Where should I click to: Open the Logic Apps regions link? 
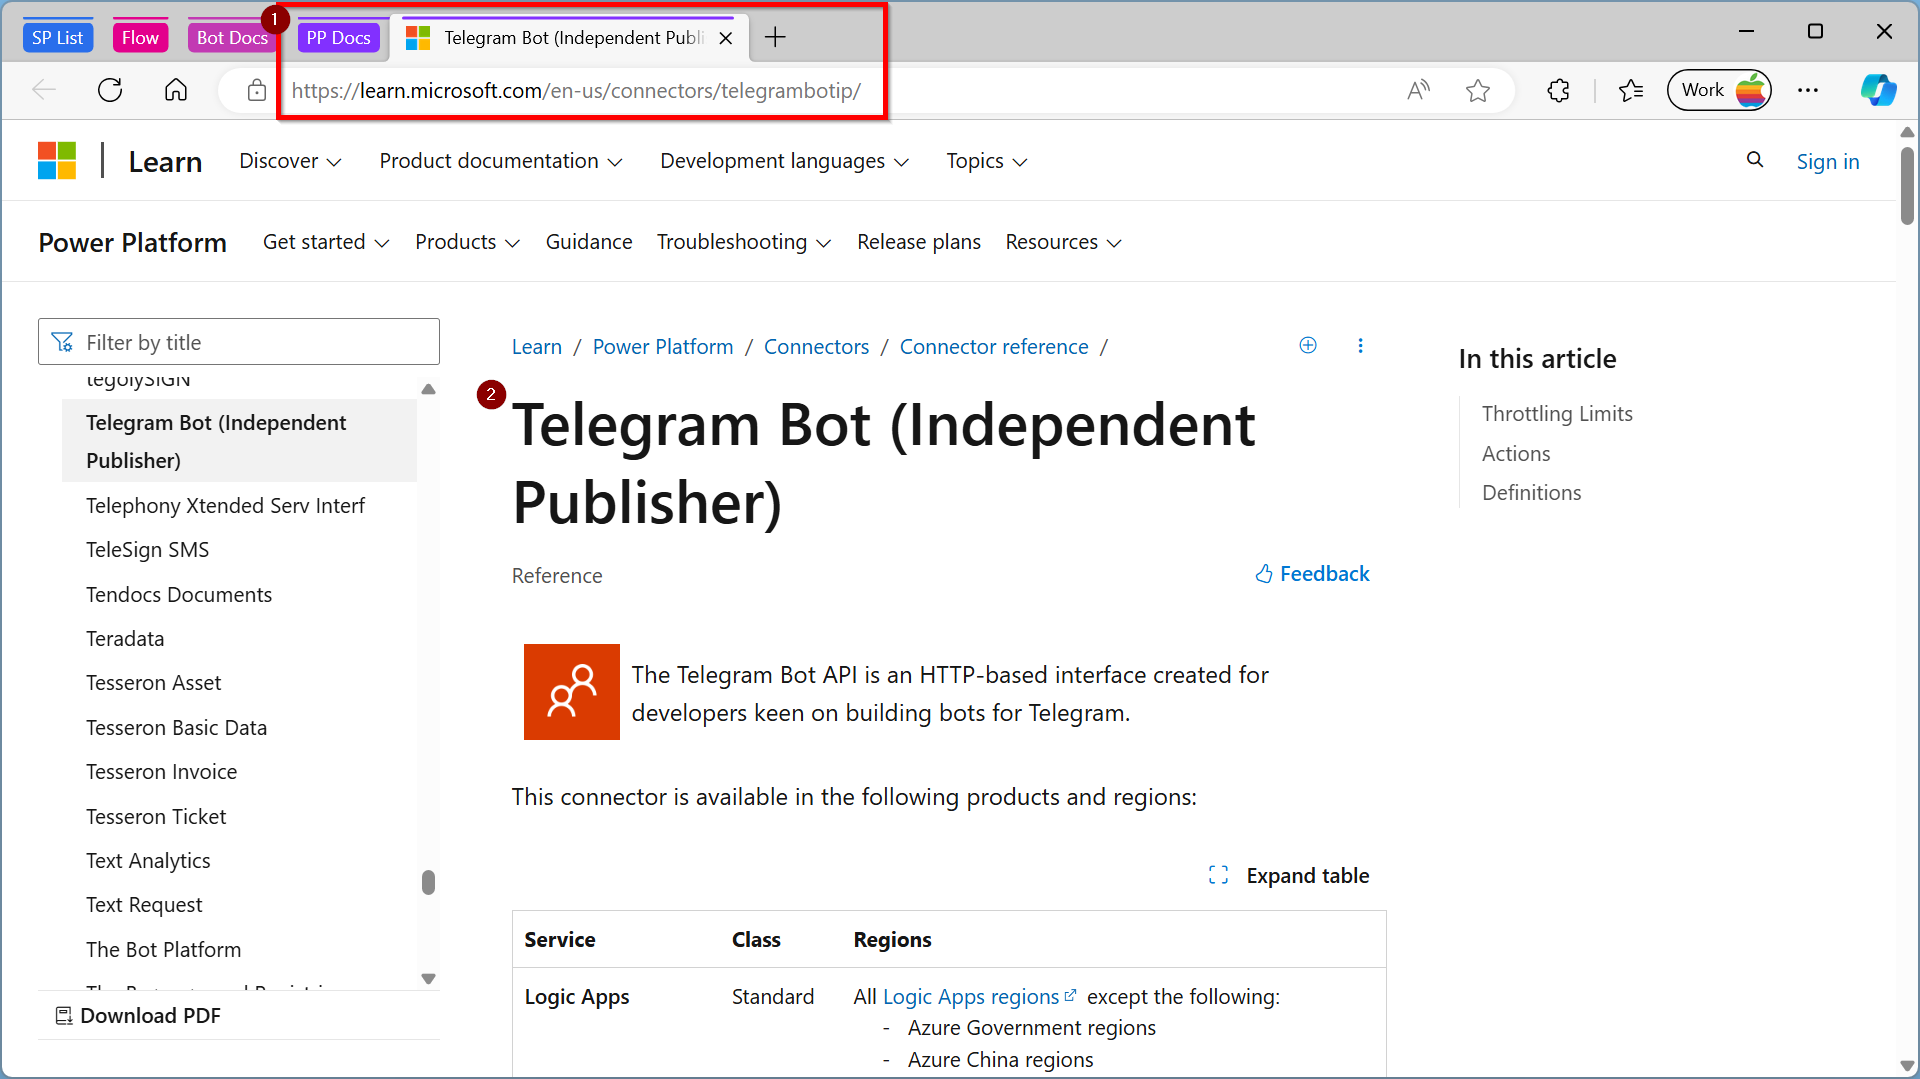[979, 997]
